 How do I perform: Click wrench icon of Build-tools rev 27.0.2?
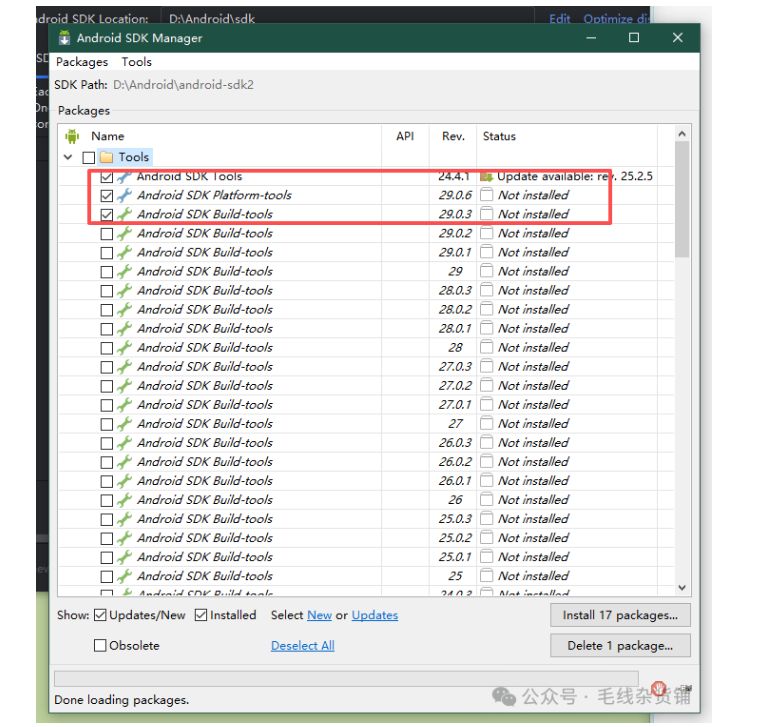(x=124, y=386)
